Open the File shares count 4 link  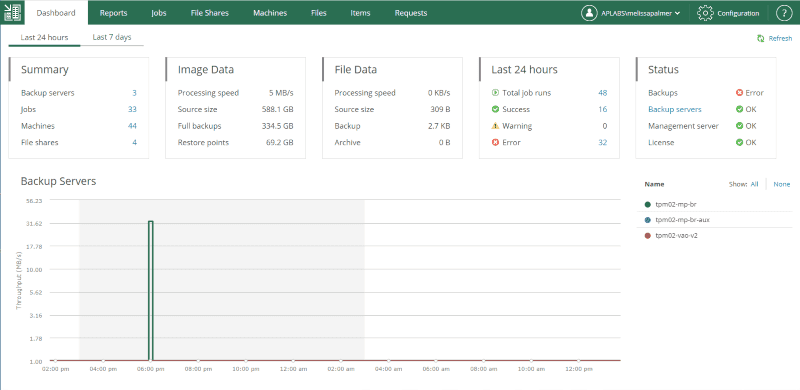pos(135,142)
